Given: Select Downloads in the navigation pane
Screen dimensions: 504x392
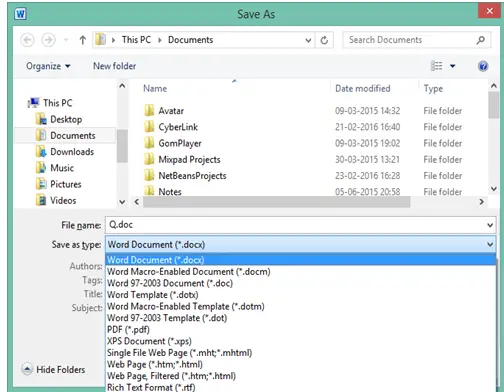Looking at the screenshot, I should point(72,152).
